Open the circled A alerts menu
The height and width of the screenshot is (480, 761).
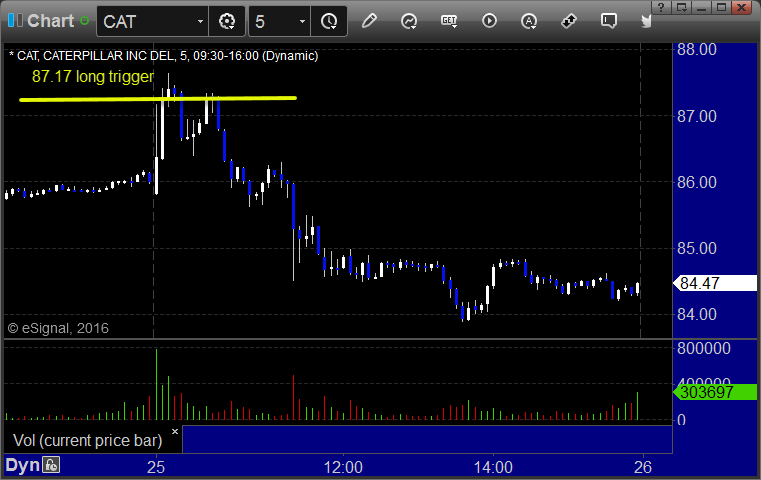tap(529, 21)
